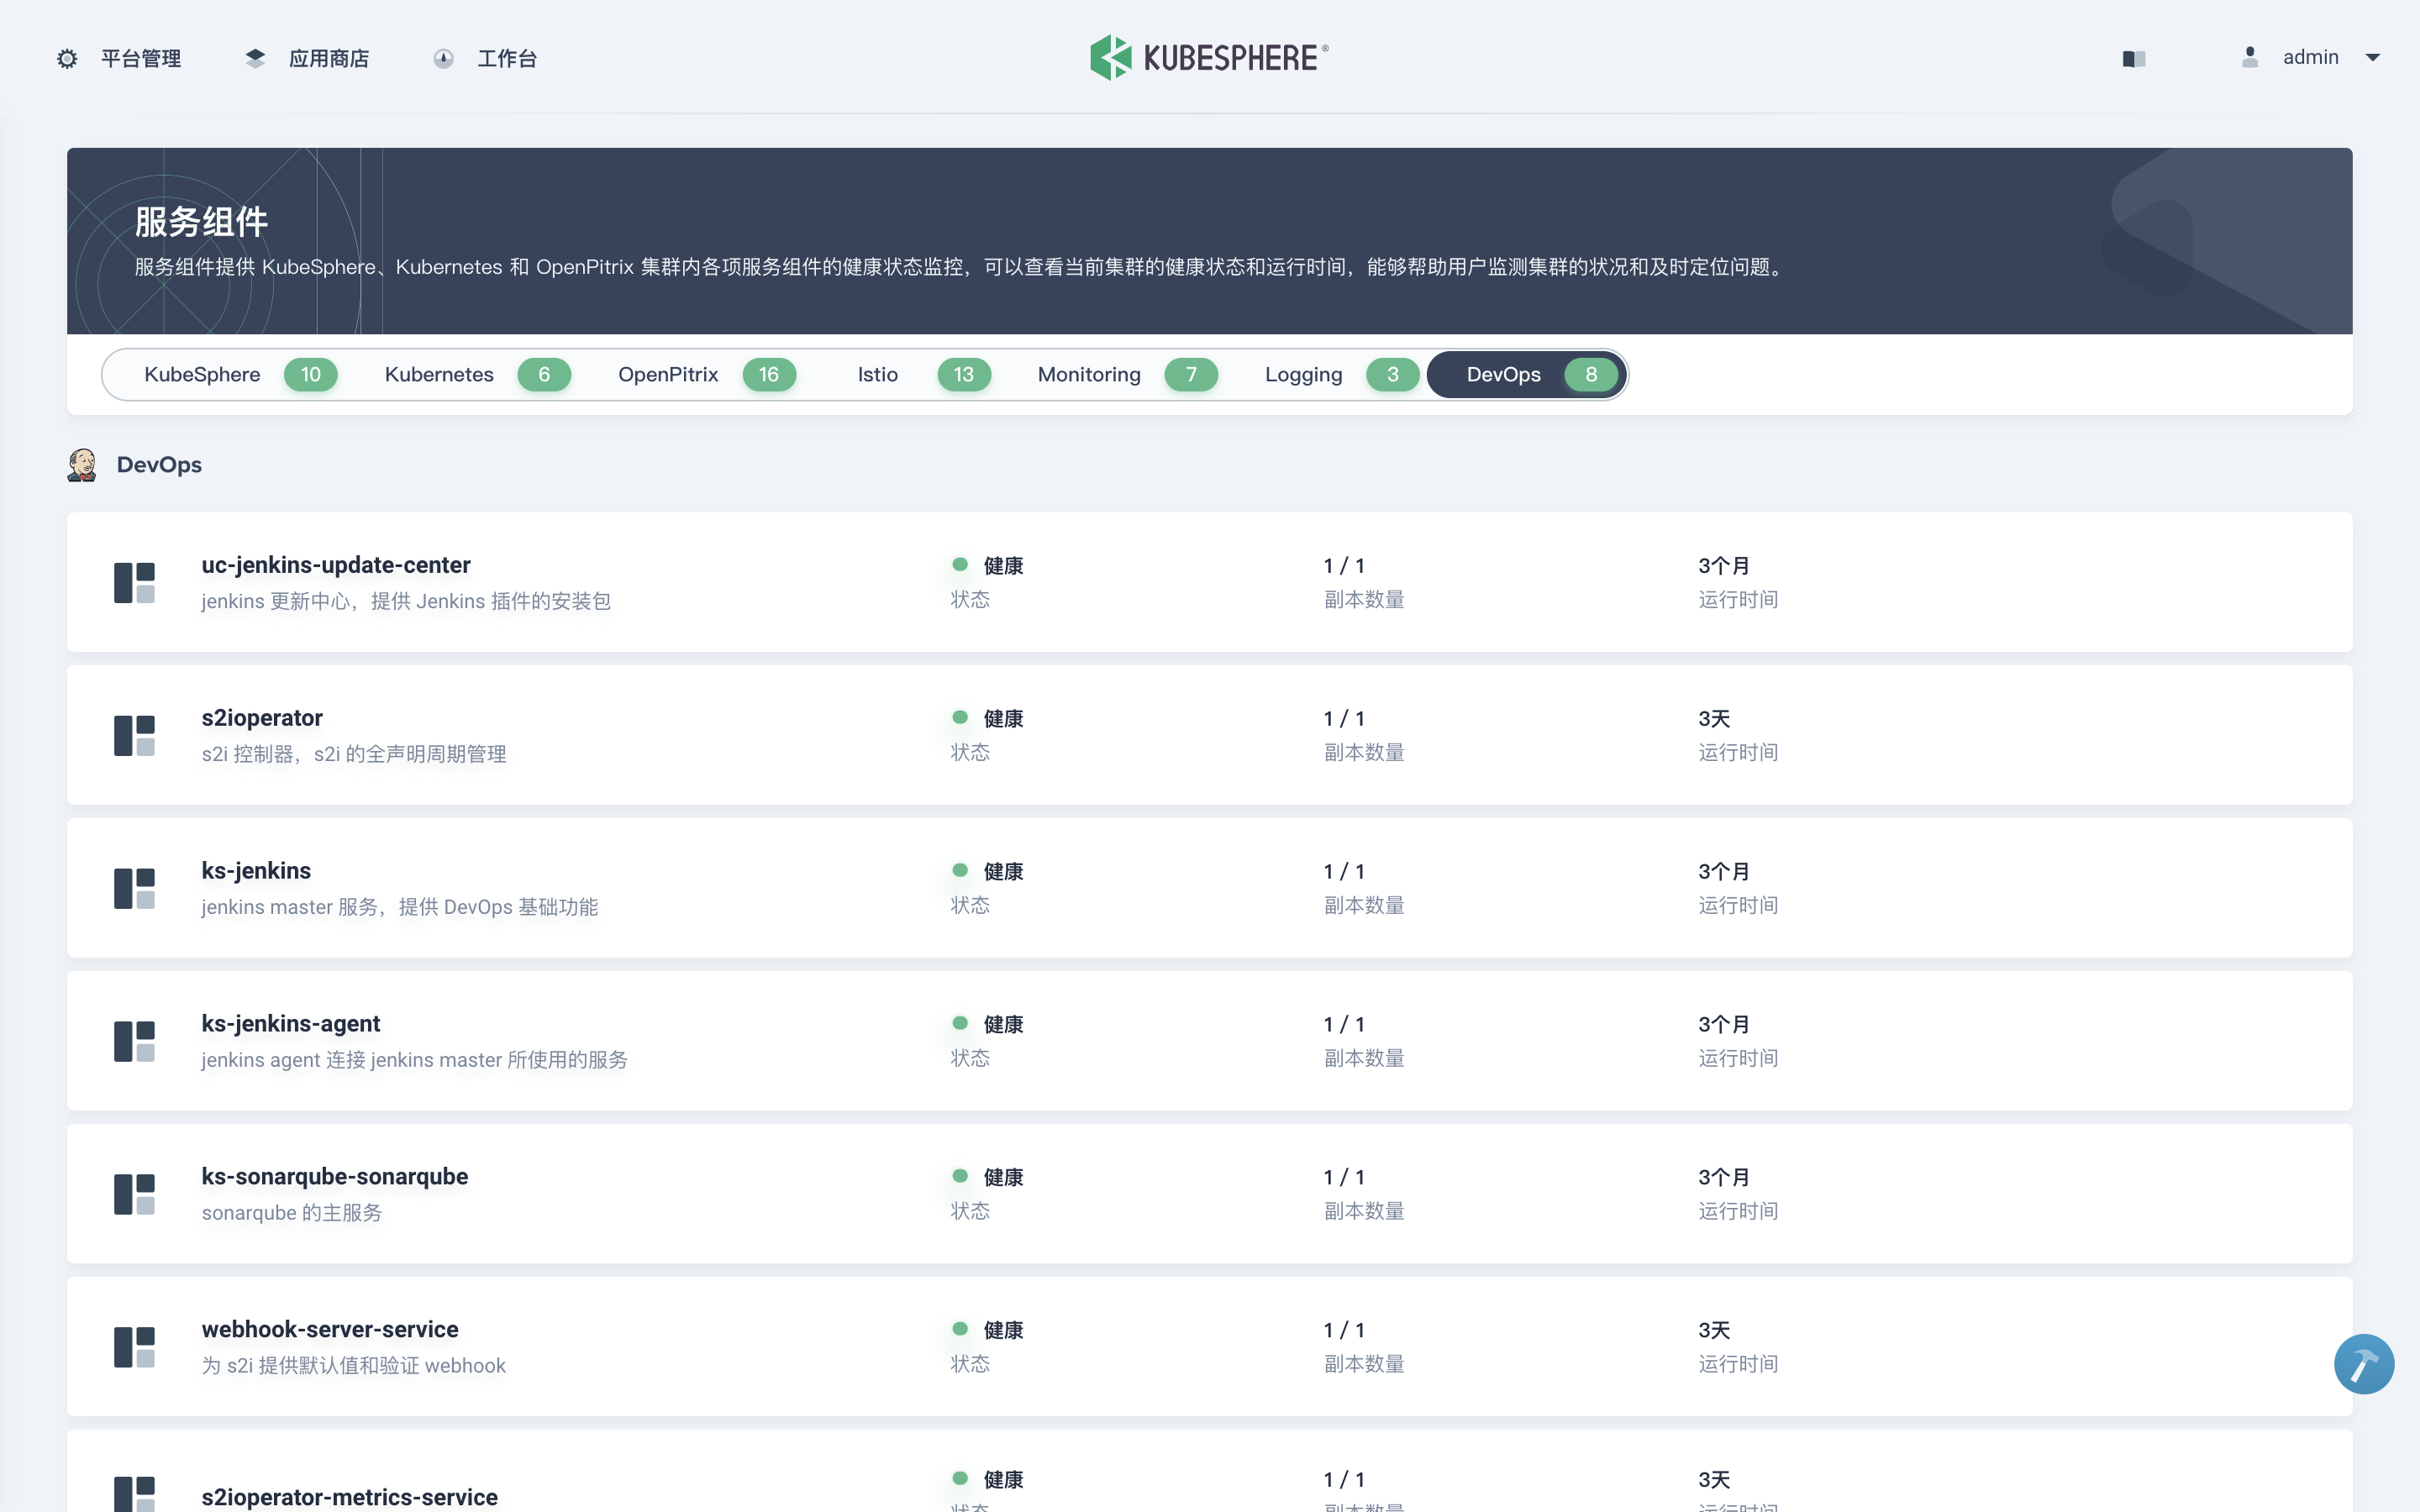Switch to the Istio tab
Viewport: 2420px width, 1512px height.
923,375
